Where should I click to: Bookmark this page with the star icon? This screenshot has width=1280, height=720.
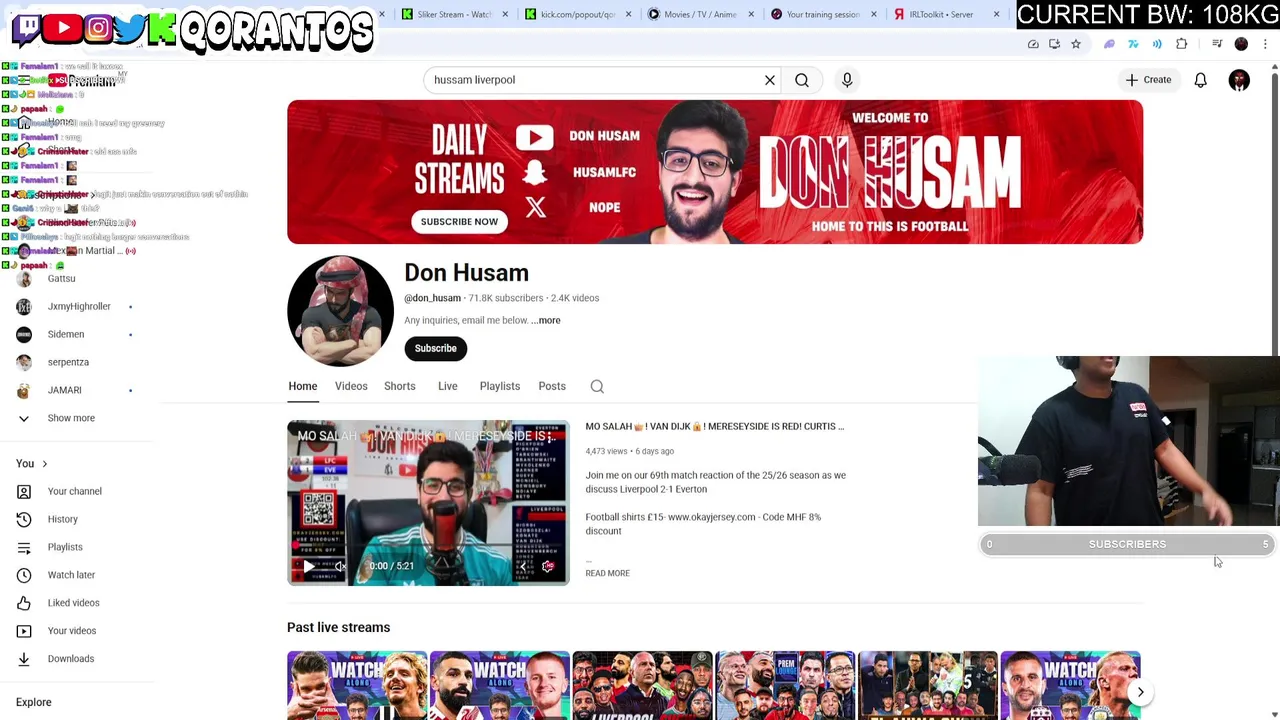point(1076,44)
